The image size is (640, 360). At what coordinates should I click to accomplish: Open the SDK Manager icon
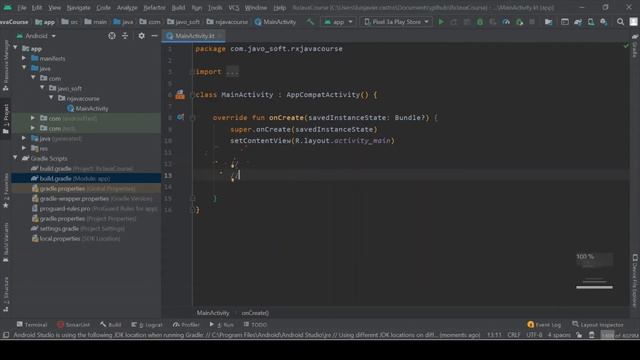pos(604,22)
